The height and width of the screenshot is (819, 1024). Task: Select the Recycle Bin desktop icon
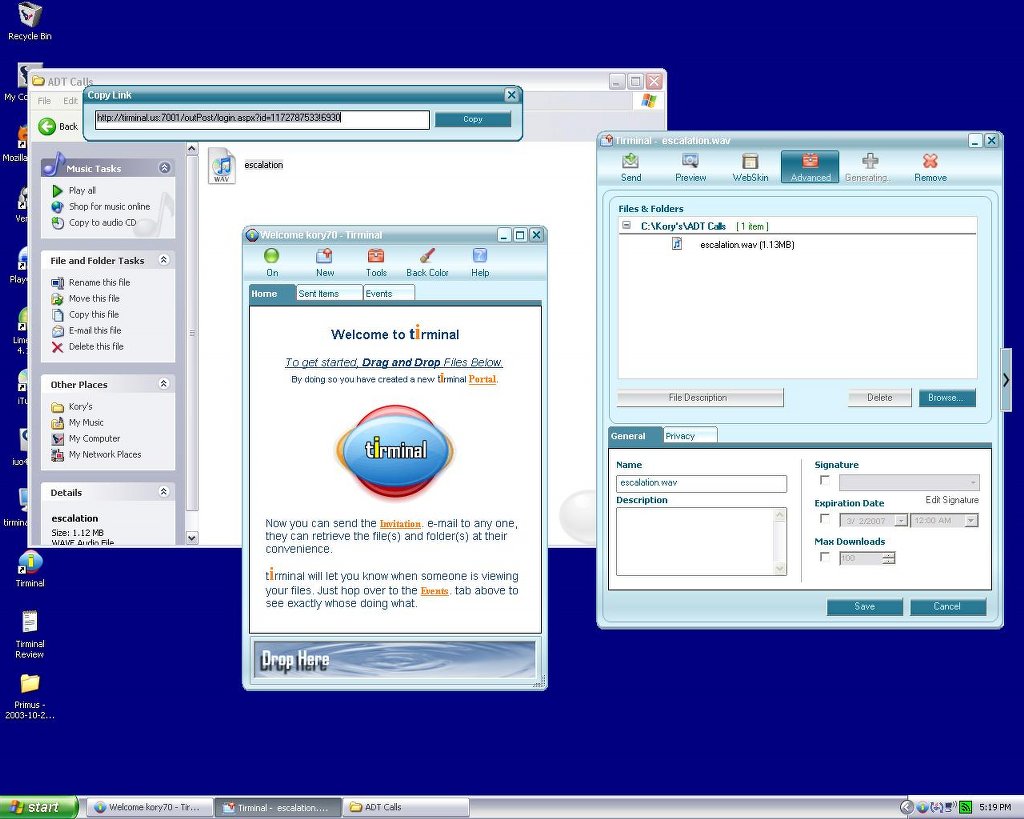(30, 22)
